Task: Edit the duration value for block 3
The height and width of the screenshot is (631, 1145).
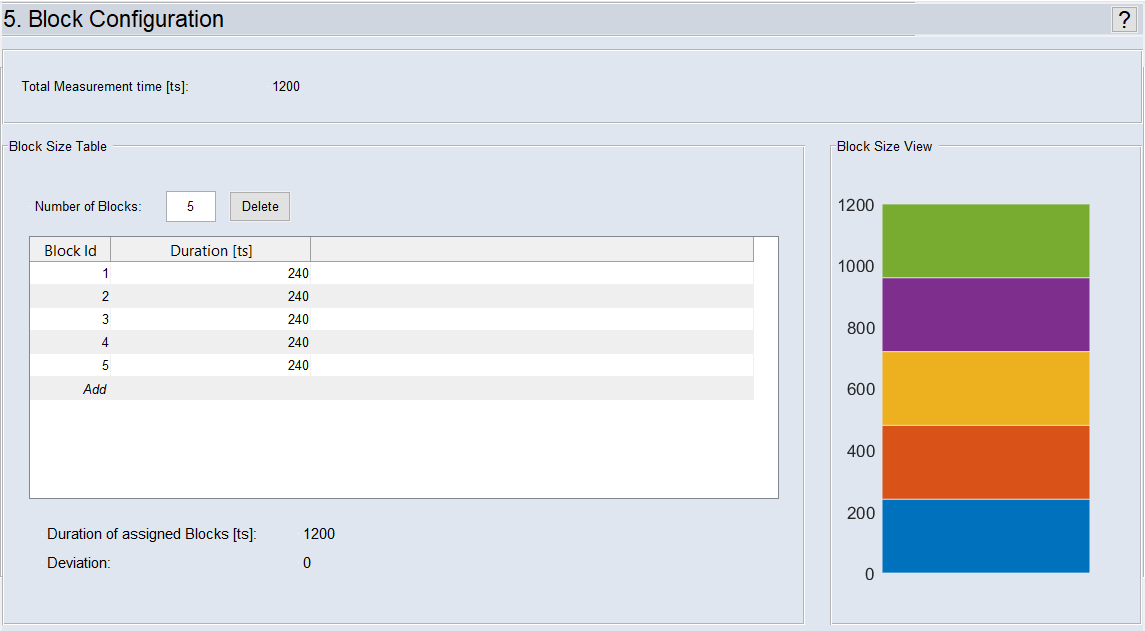Action: coord(211,319)
